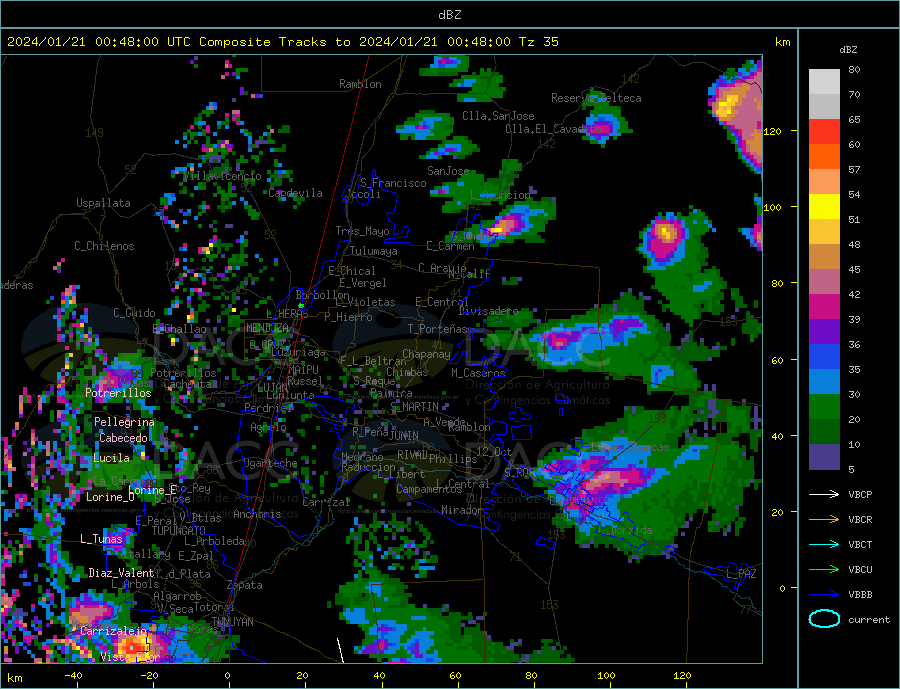This screenshot has width=900, height=689.
Task: Click the Villavicencio place label
Action: pos(222,176)
